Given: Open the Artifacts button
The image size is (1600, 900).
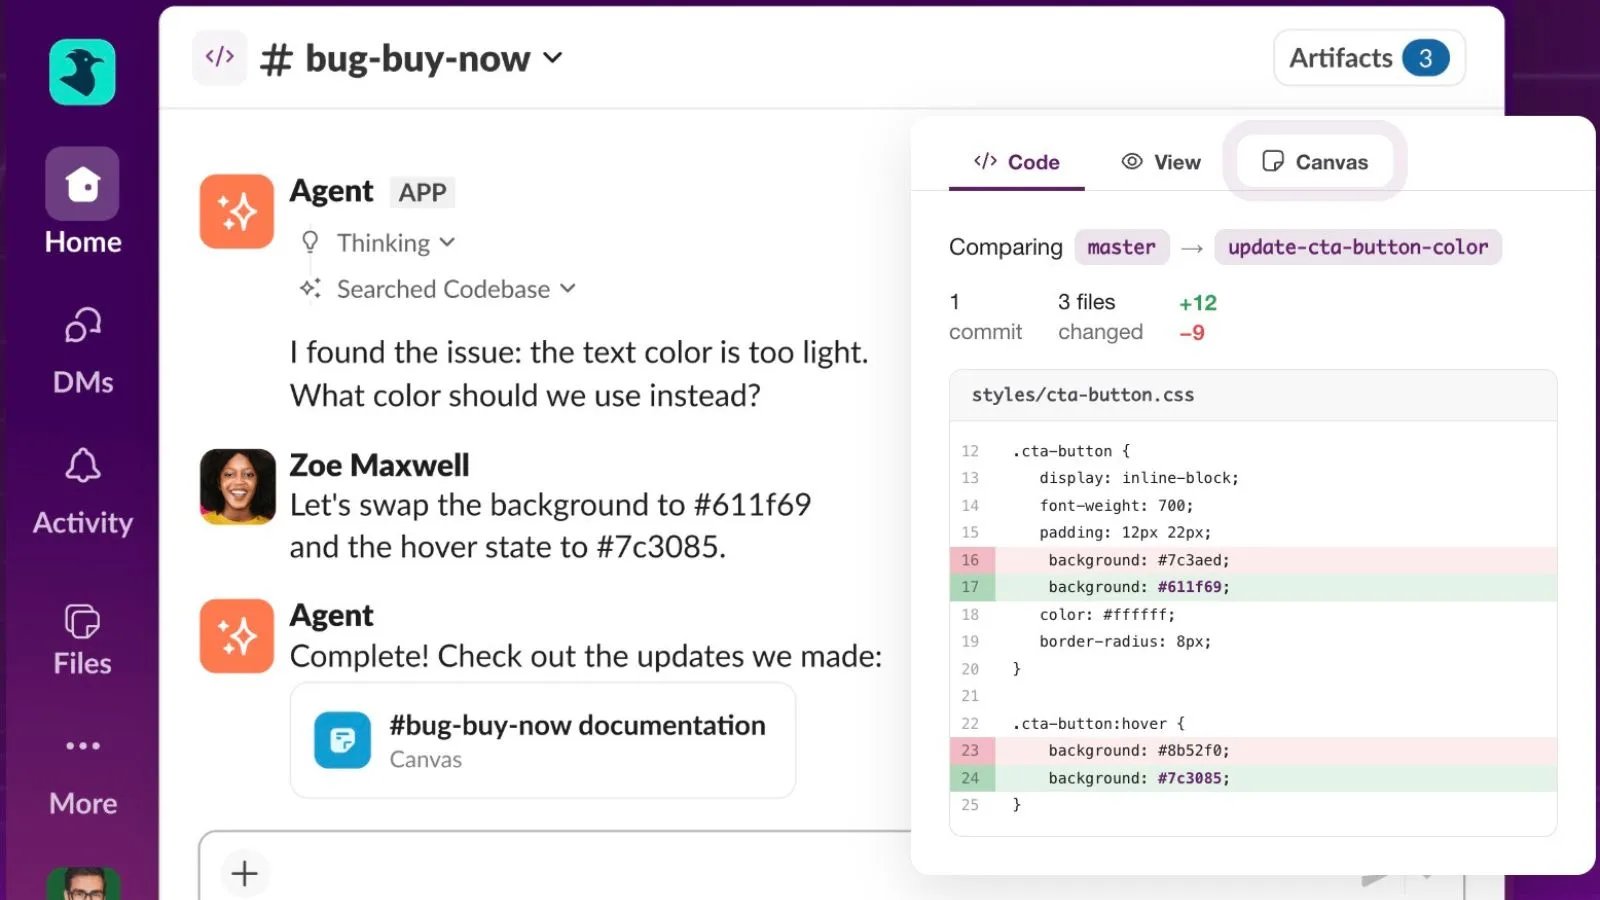Looking at the screenshot, I should [1369, 58].
